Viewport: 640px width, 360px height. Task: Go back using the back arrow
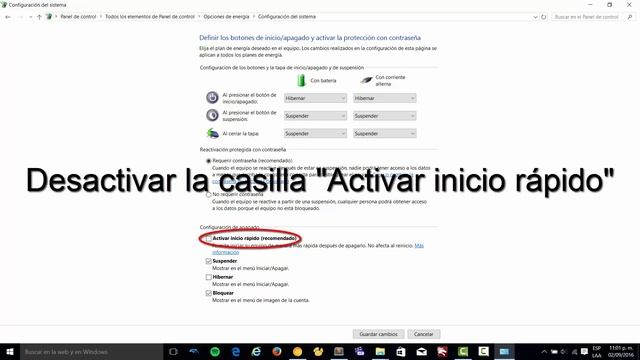(8, 17)
